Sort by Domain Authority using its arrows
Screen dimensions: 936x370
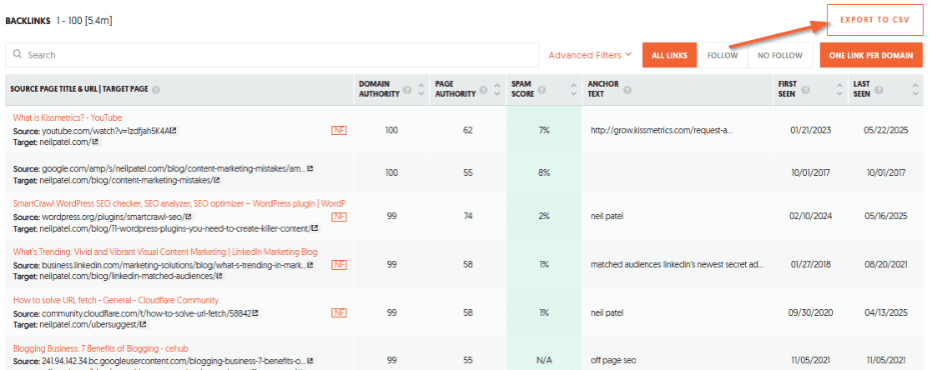coord(421,89)
